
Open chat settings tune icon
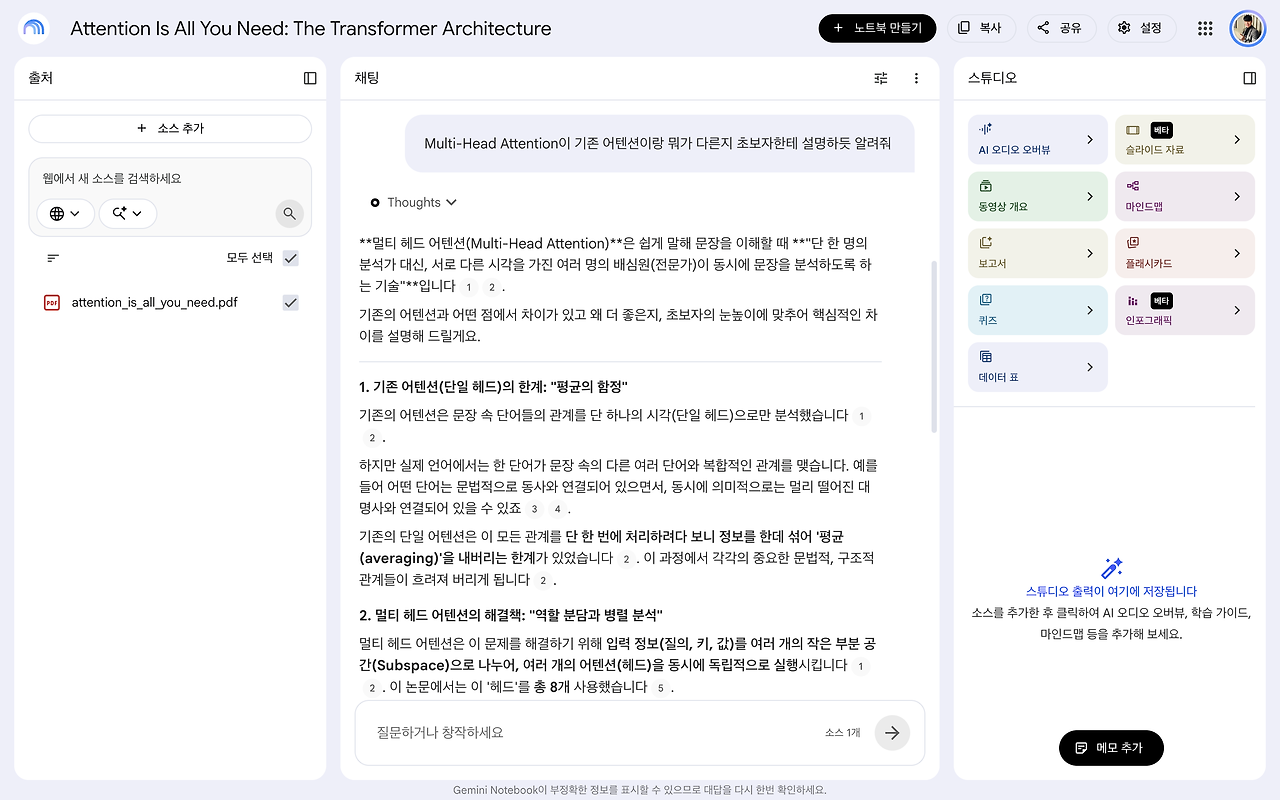[881, 78]
